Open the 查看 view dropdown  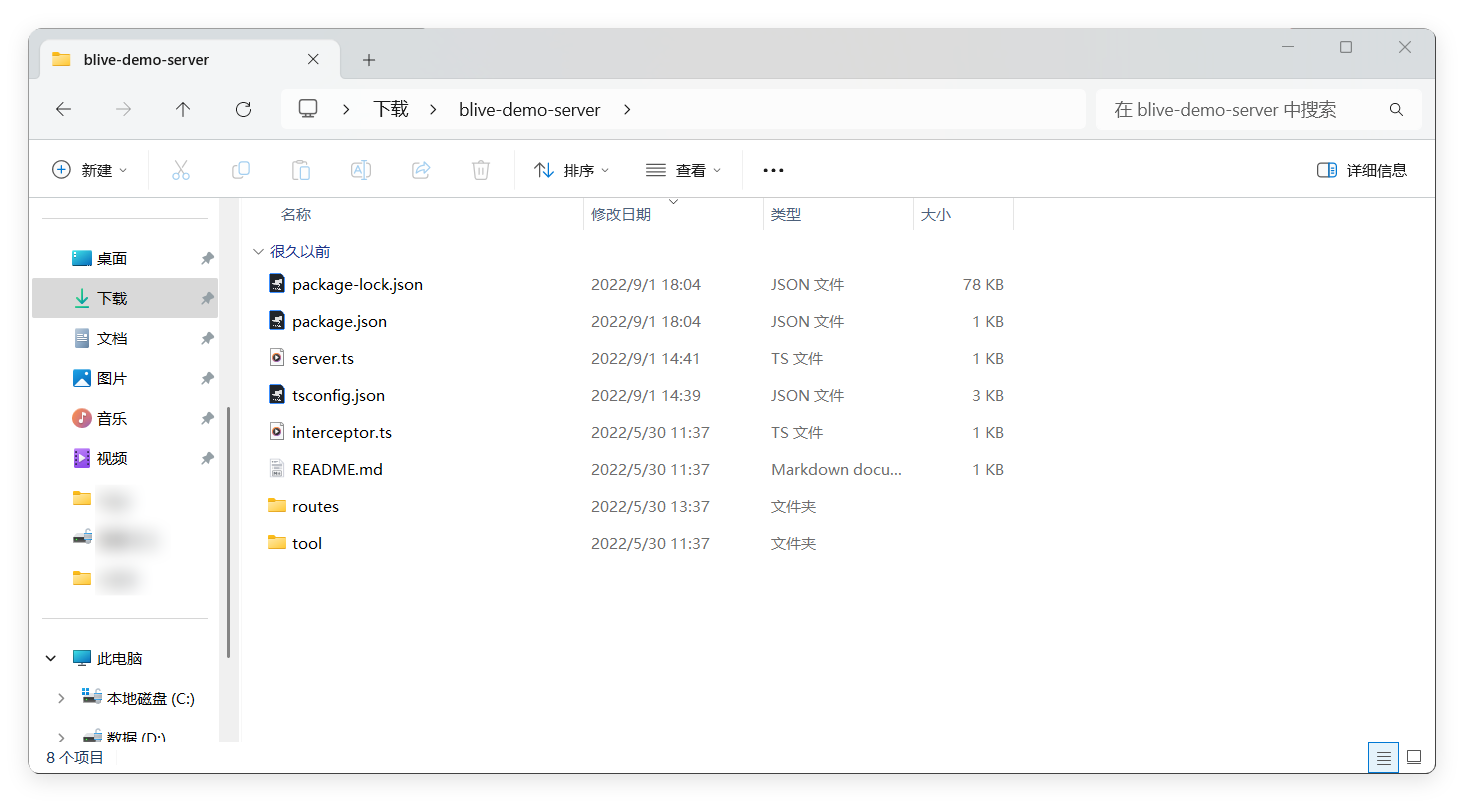point(684,170)
